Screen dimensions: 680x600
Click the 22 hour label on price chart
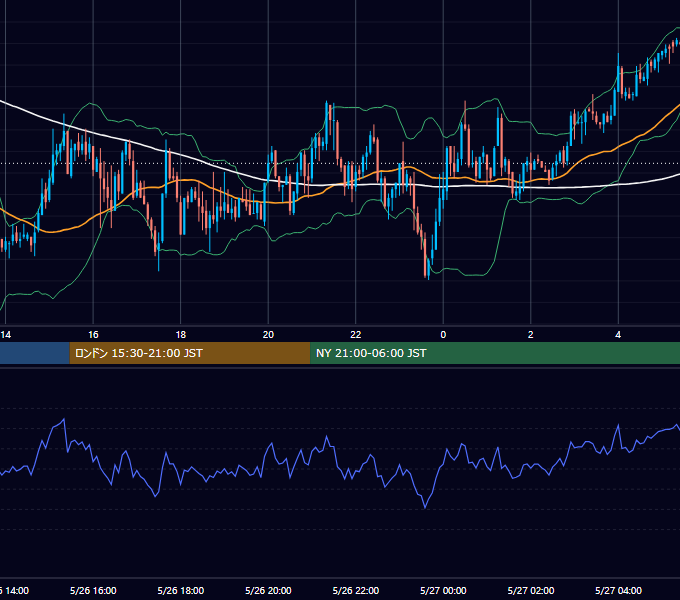(x=356, y=335)
